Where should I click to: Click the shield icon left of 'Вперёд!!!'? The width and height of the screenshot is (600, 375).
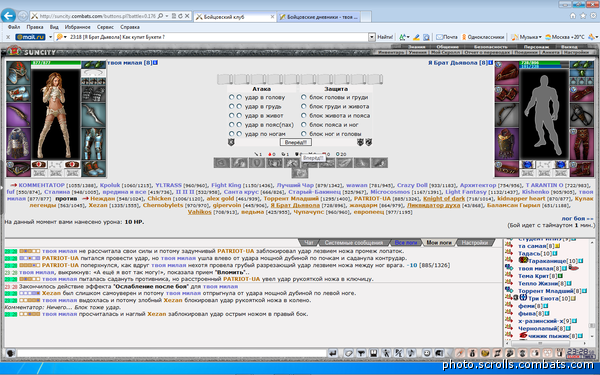click(x=231, y=142)
